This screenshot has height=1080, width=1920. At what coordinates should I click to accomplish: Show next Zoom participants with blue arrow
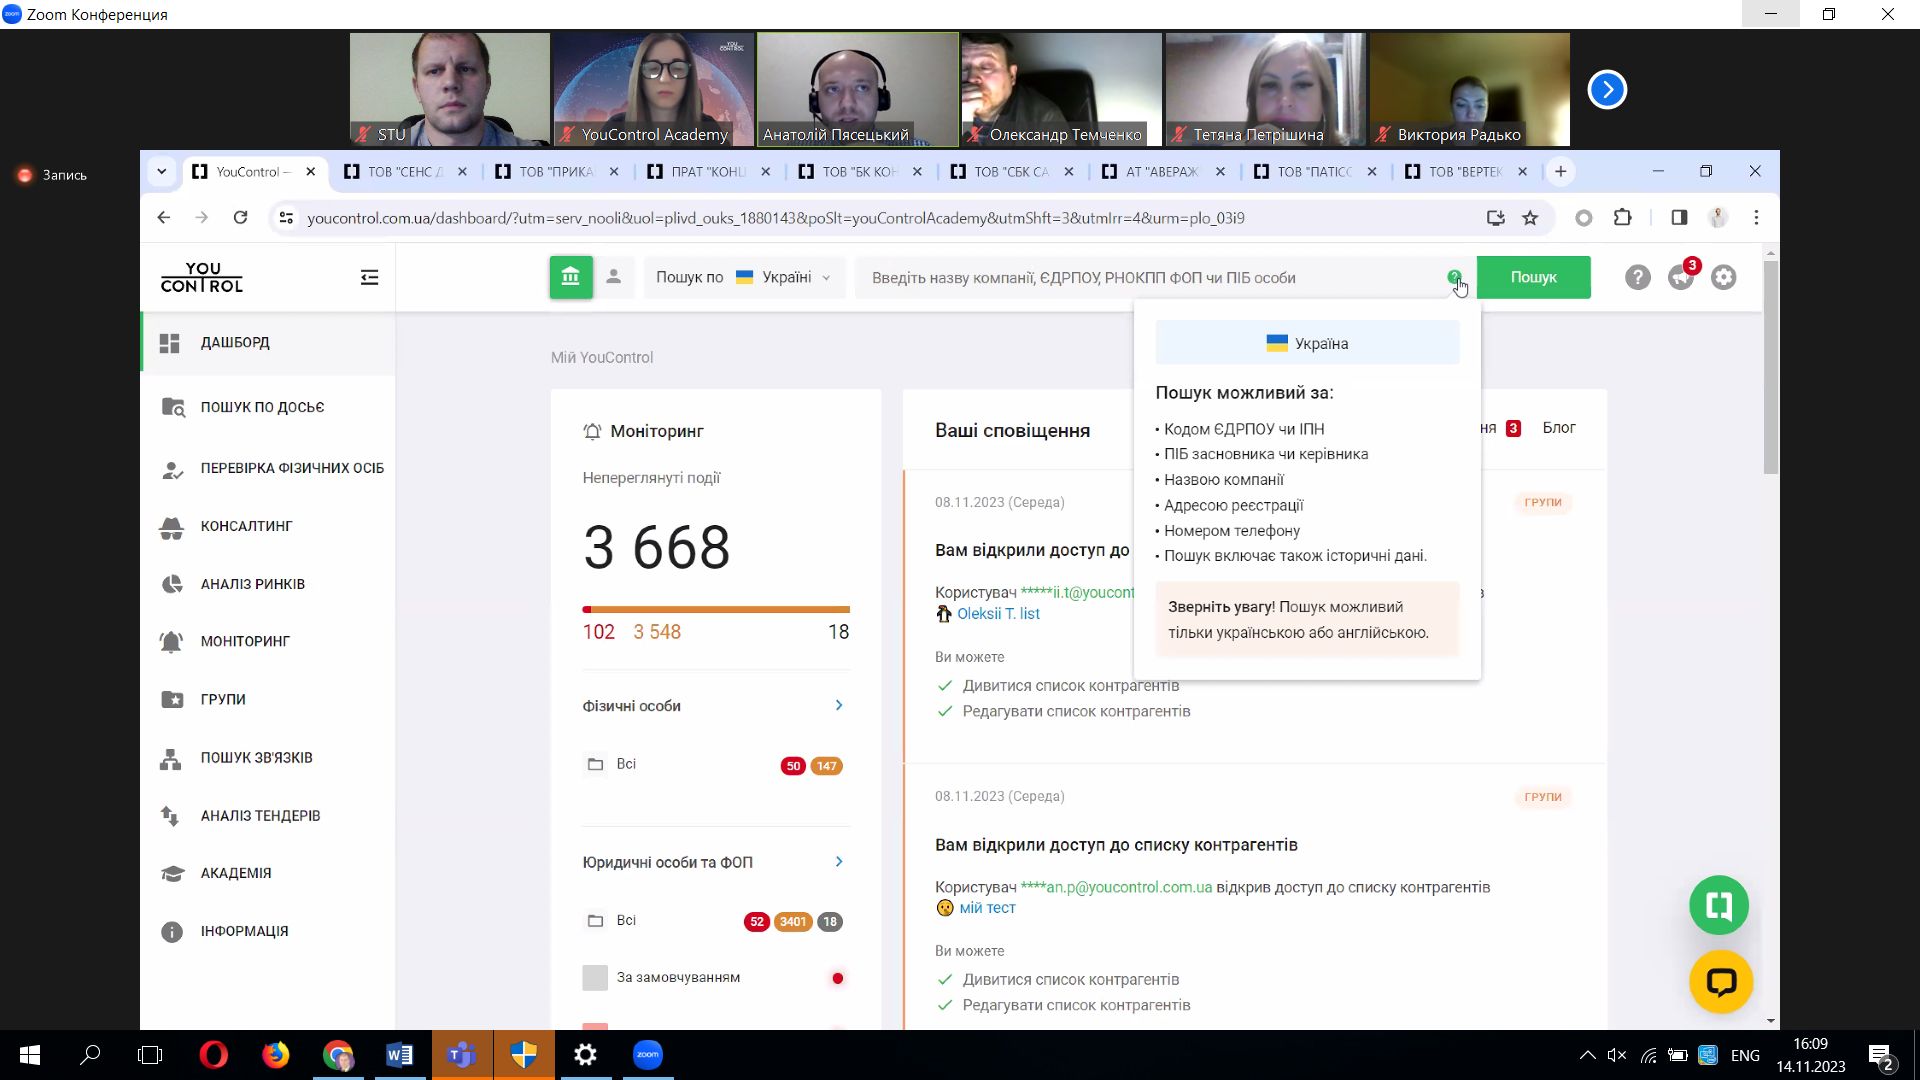pyautogui.click(x=1607, y=90)
